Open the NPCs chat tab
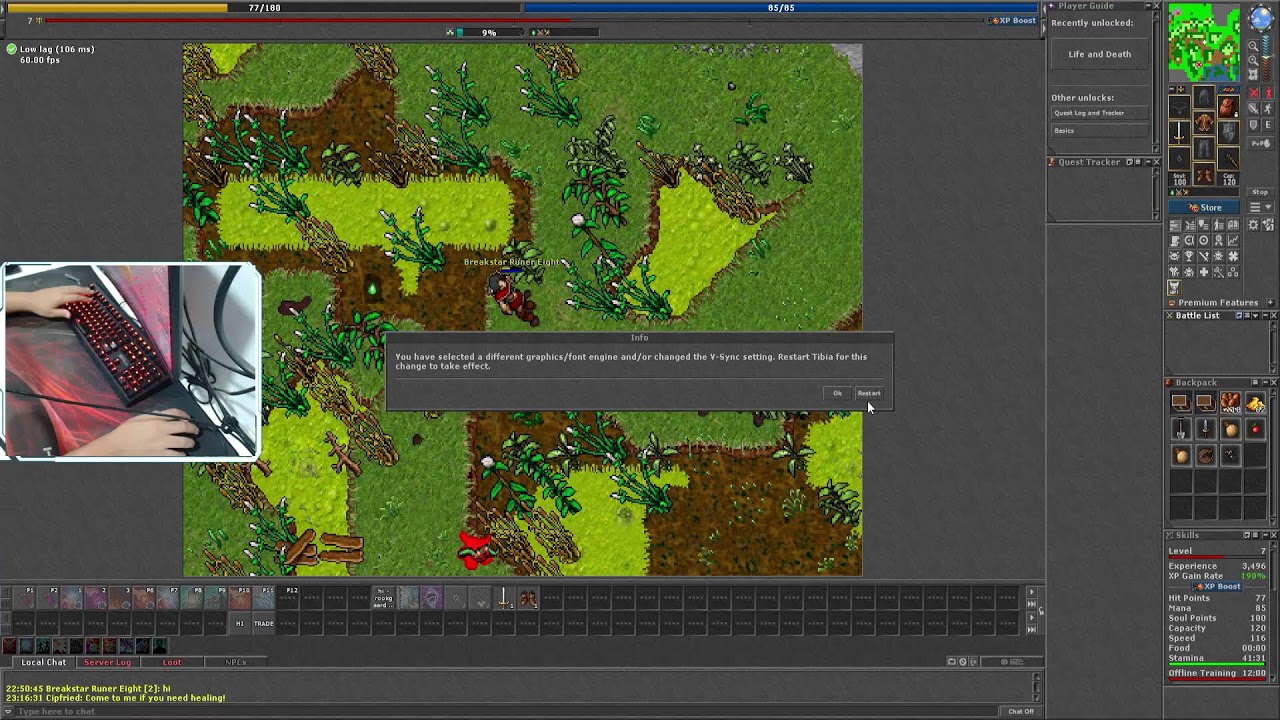 (x=236, y=662)
